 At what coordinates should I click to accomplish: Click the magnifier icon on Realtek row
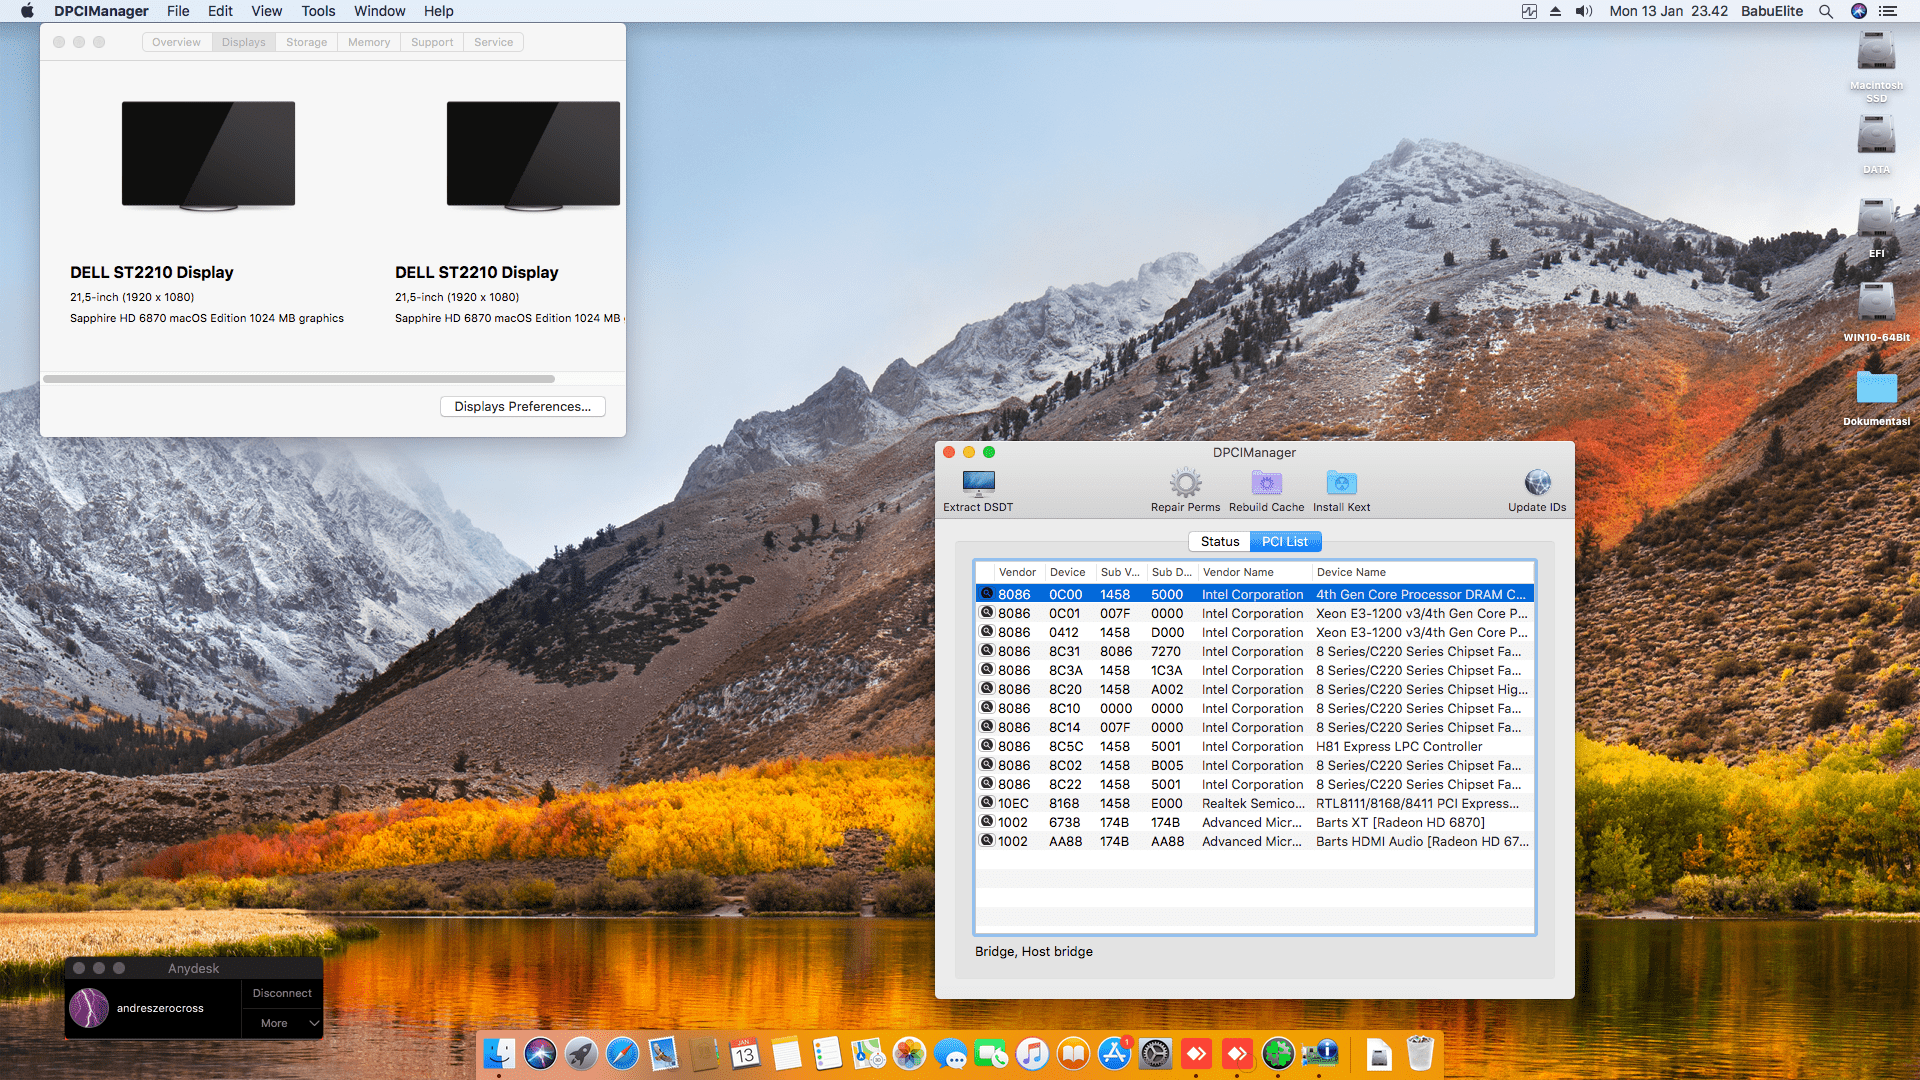coord(987,803)
